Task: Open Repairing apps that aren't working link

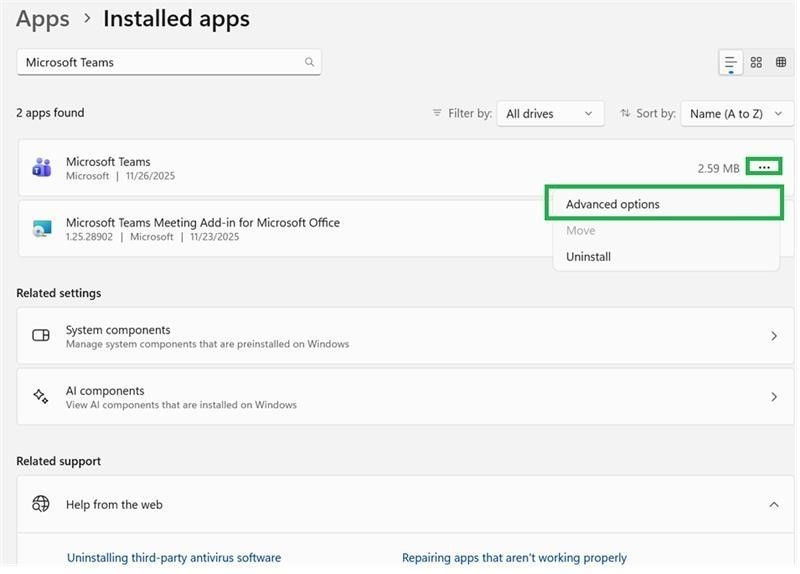Action: pos(514,558)
